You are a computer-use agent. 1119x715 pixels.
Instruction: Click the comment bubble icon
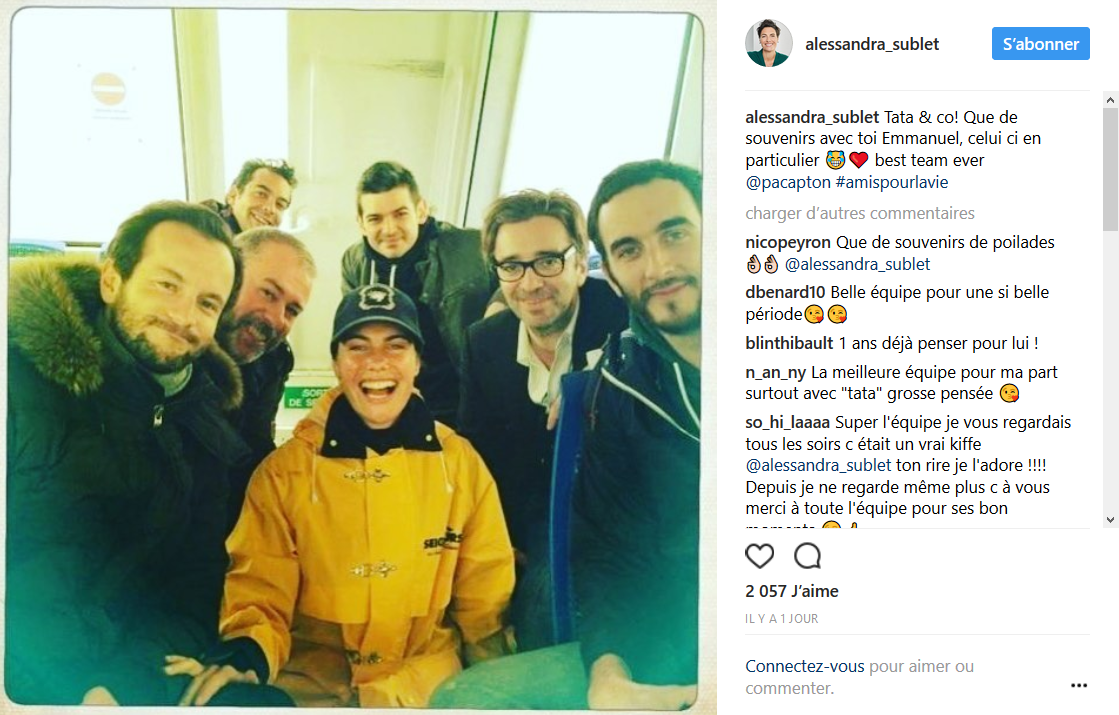click(x=807, y=556)
